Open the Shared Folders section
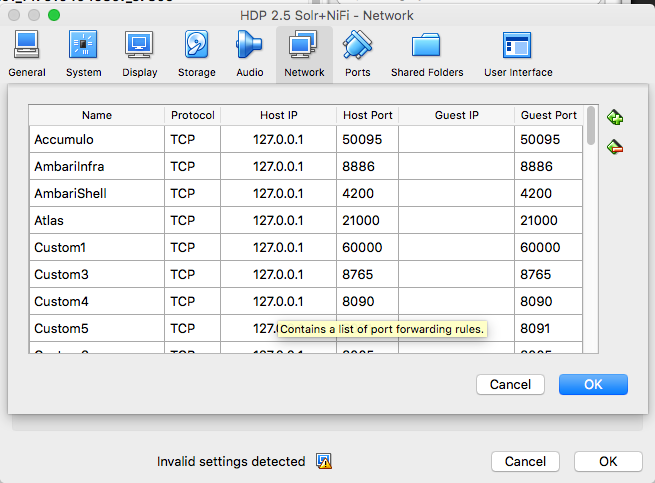Viewport: 655px width, 483px height. point(427,54)
